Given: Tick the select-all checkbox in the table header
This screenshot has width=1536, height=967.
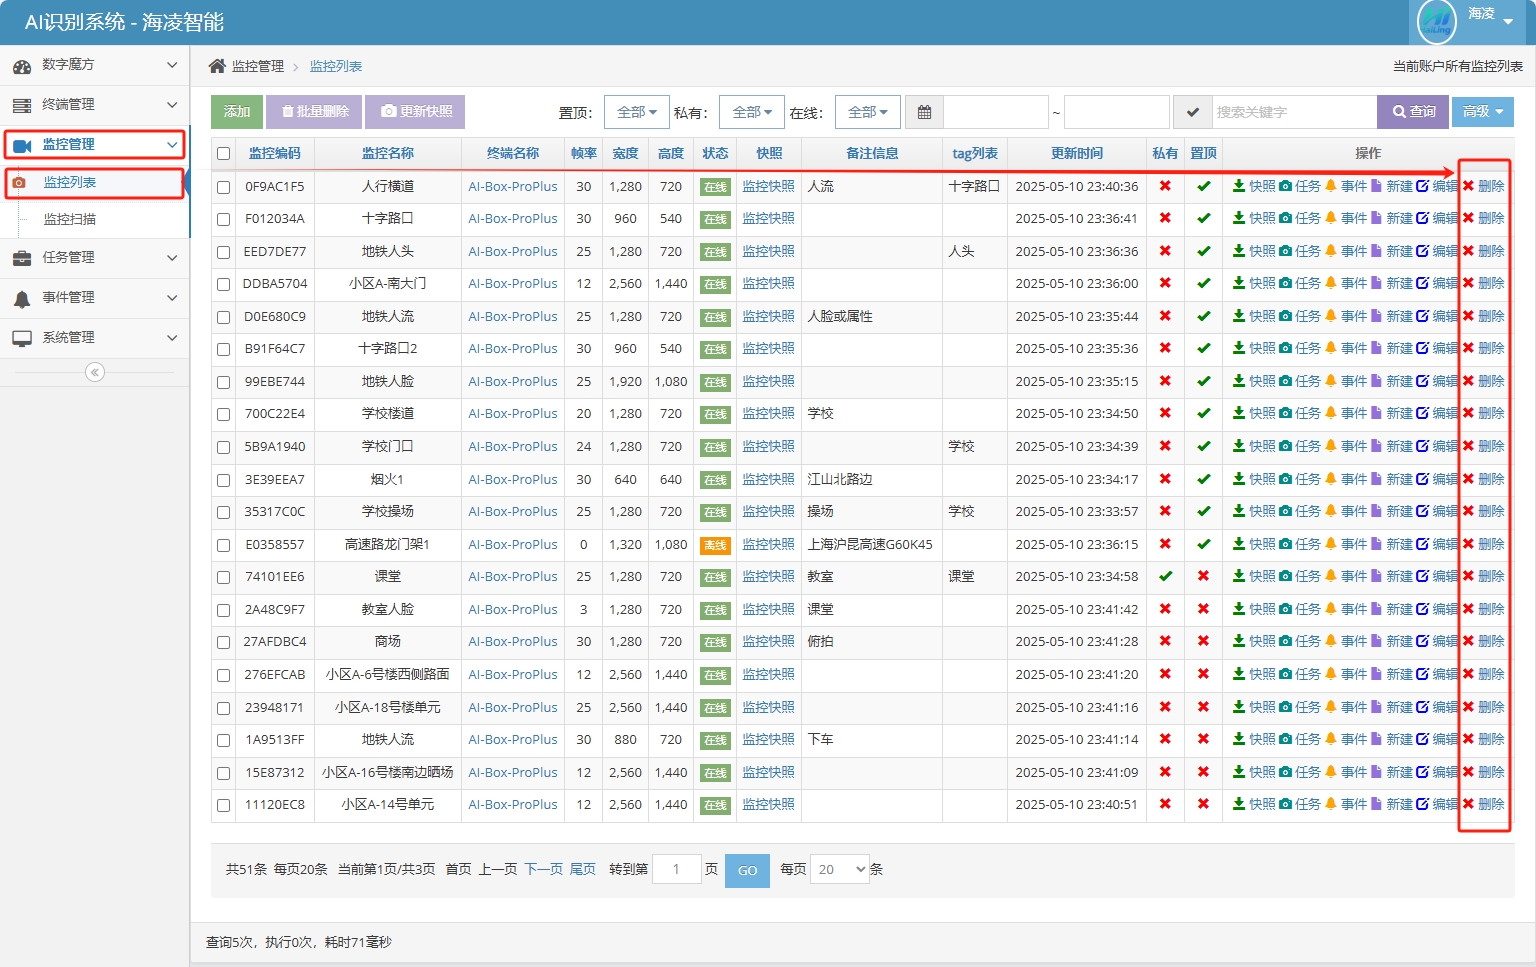Looking at the screenshot, I should click(224, 154).
